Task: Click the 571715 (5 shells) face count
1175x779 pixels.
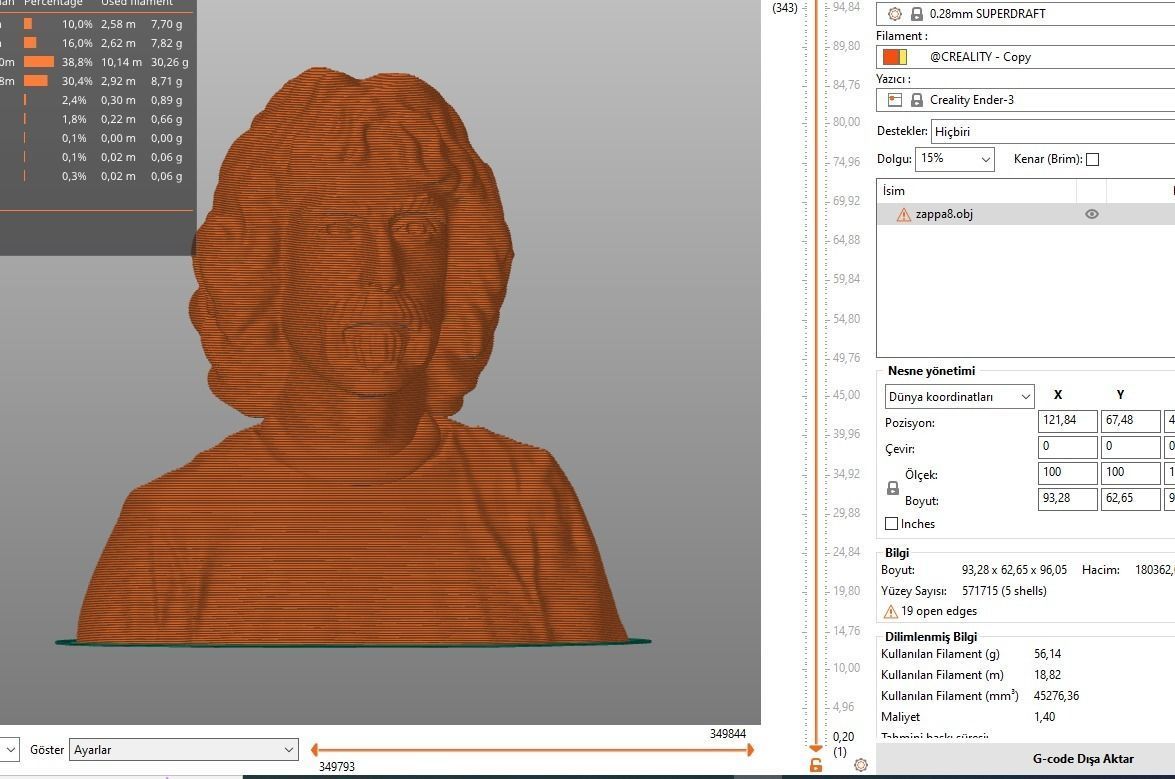Action: point(1004,591)
